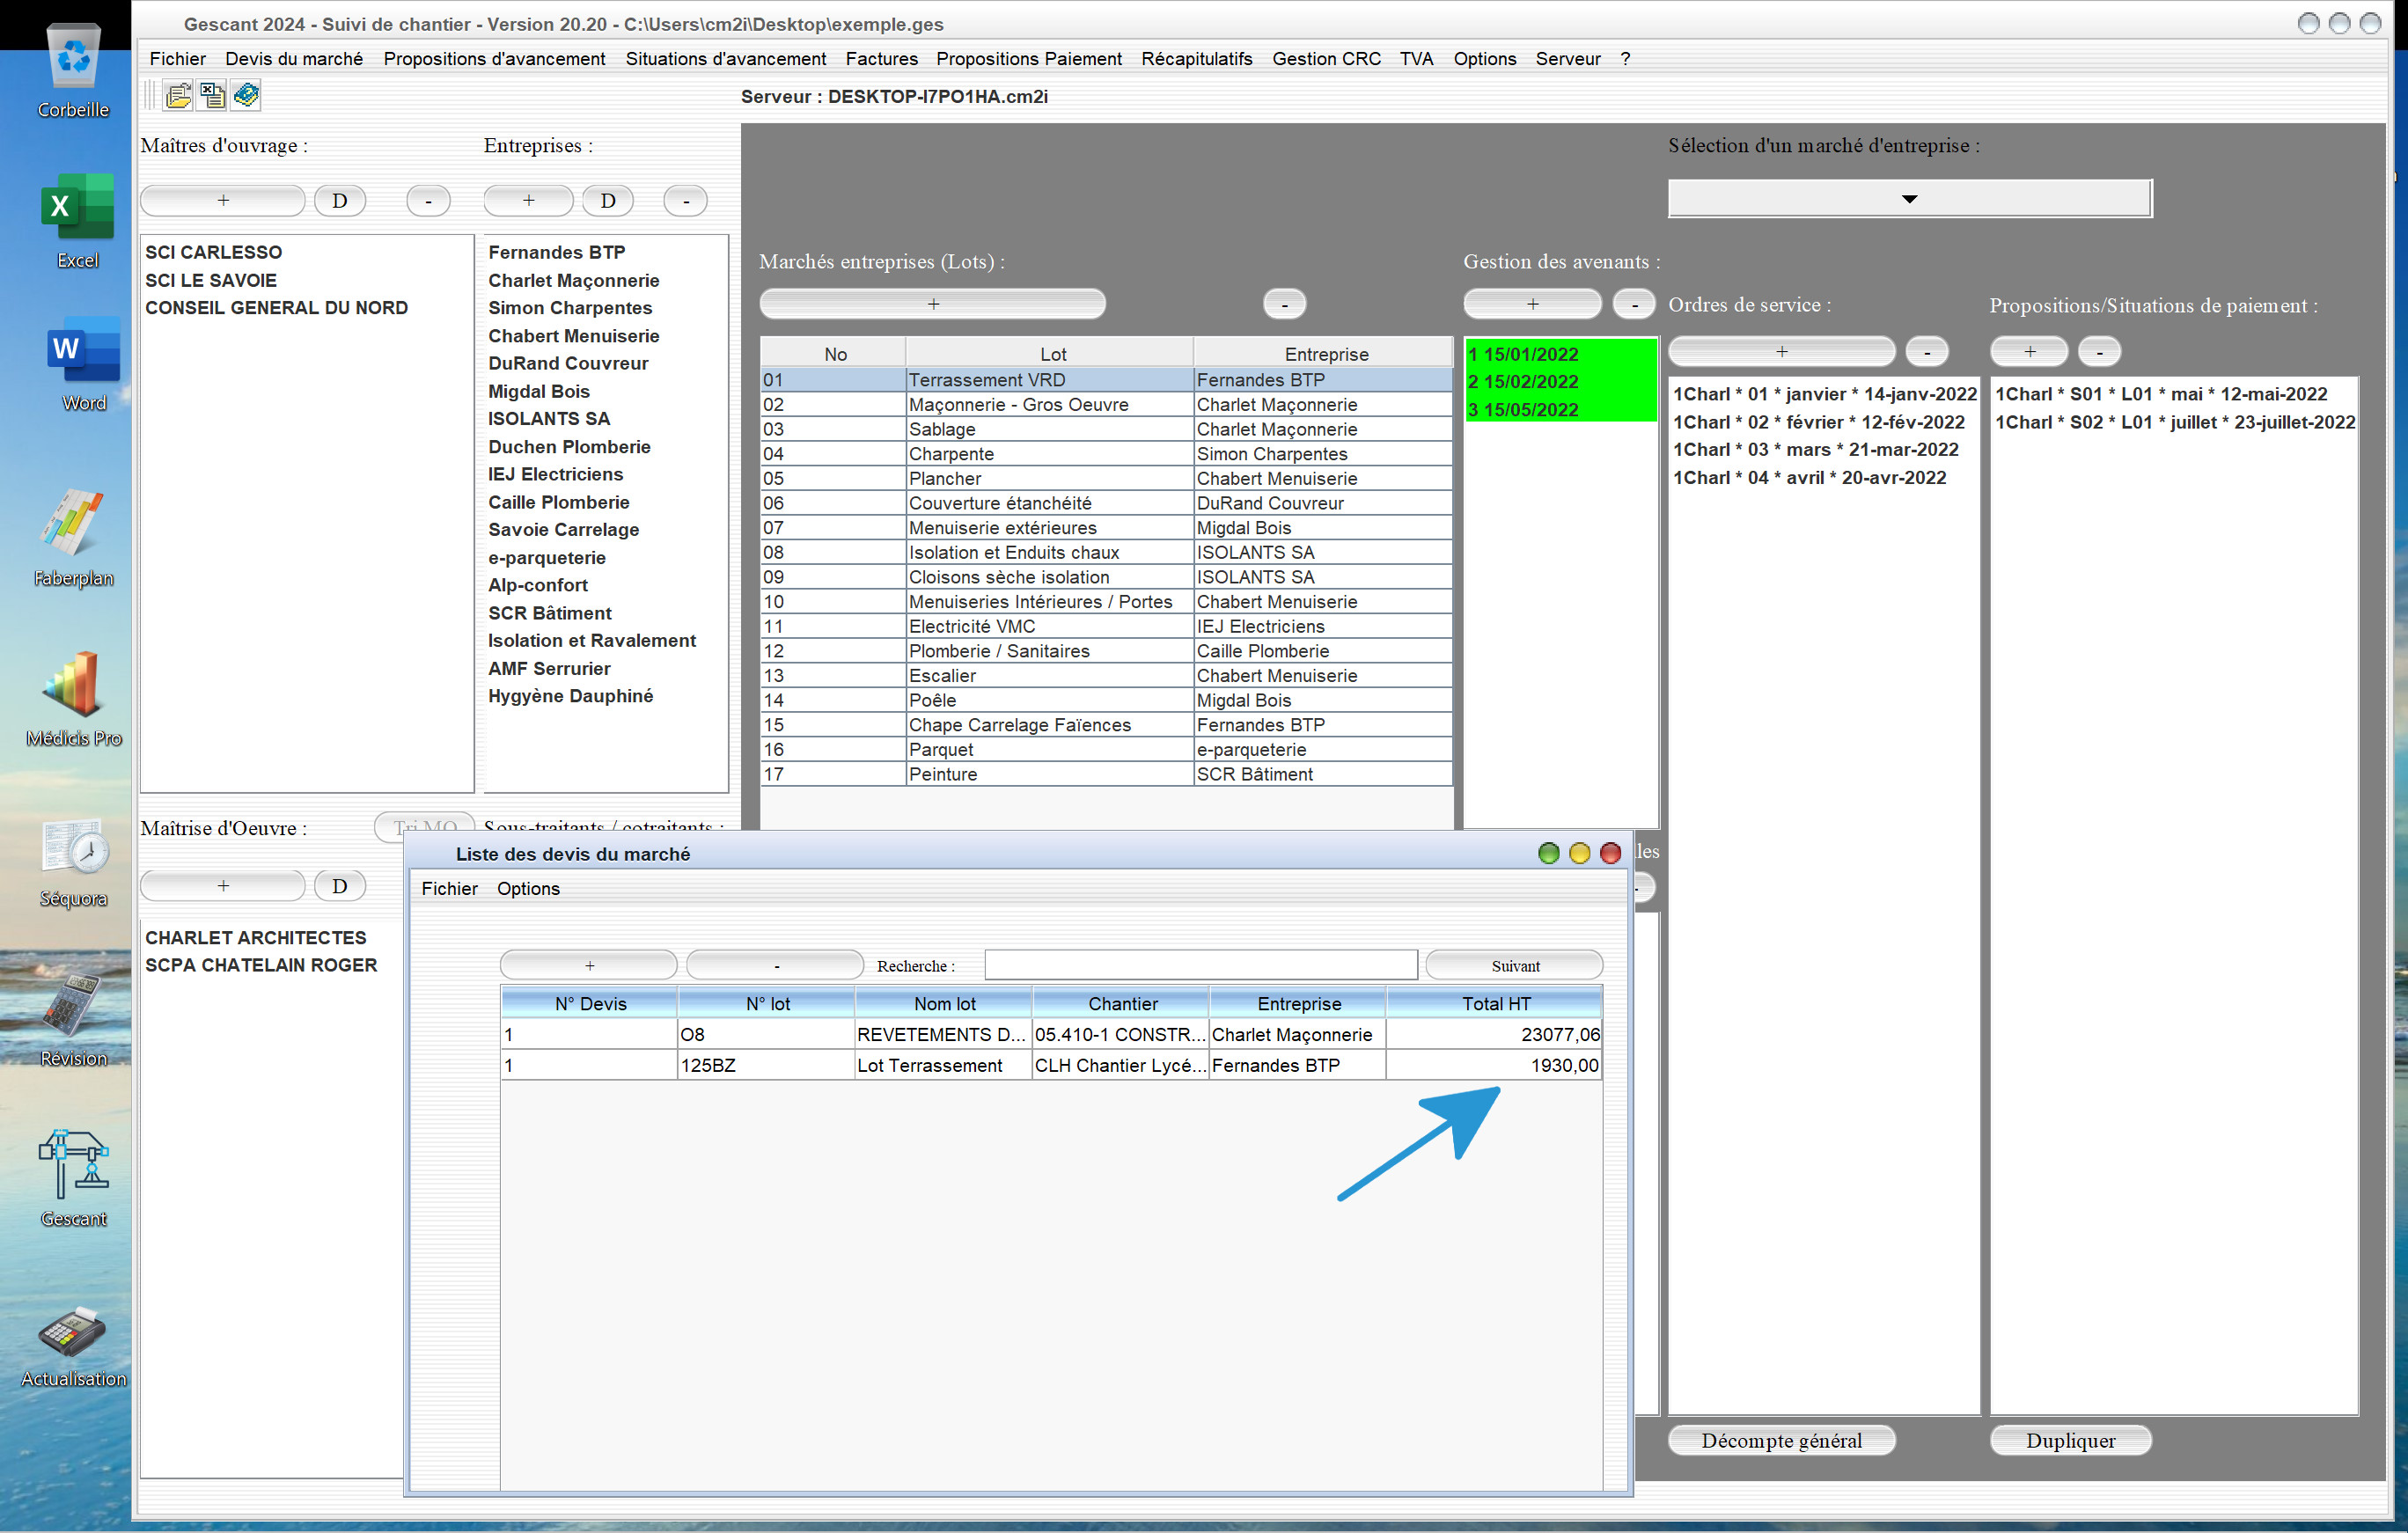
Task: Open the Médicis Pro desktop icon
Action: pos(74,699)
